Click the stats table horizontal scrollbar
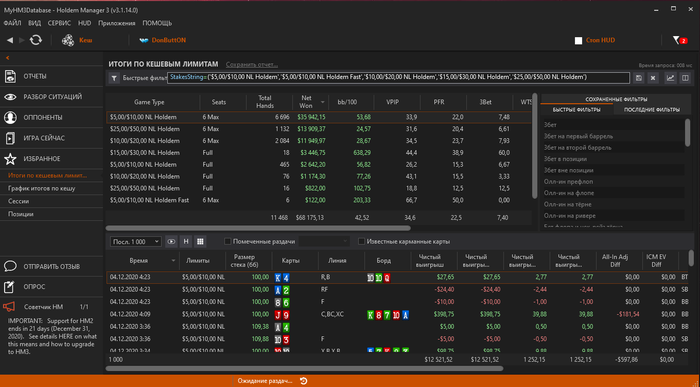Viewport: 700px width, 387px height. [258, 228]
